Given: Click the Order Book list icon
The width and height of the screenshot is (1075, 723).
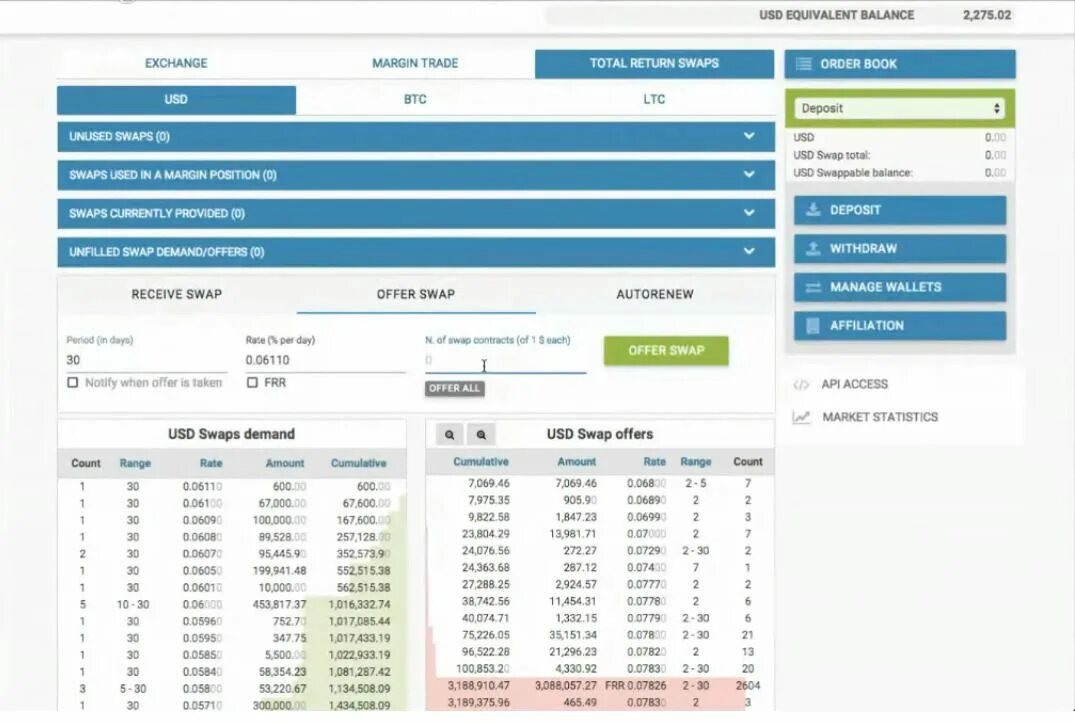Looking at the screenshot, I should tap(803, 63).
